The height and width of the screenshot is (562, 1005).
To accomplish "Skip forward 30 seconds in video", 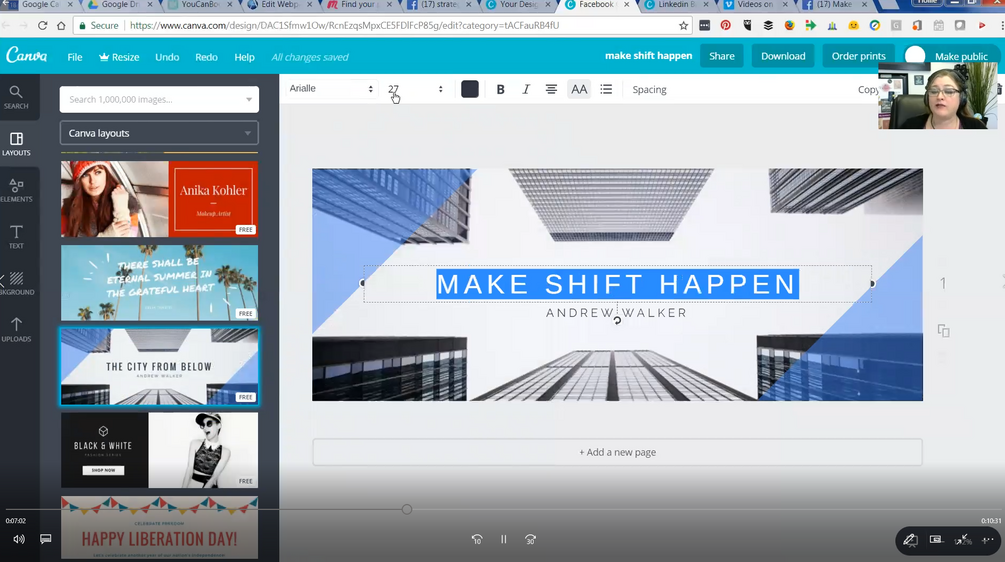I will 530,540.
